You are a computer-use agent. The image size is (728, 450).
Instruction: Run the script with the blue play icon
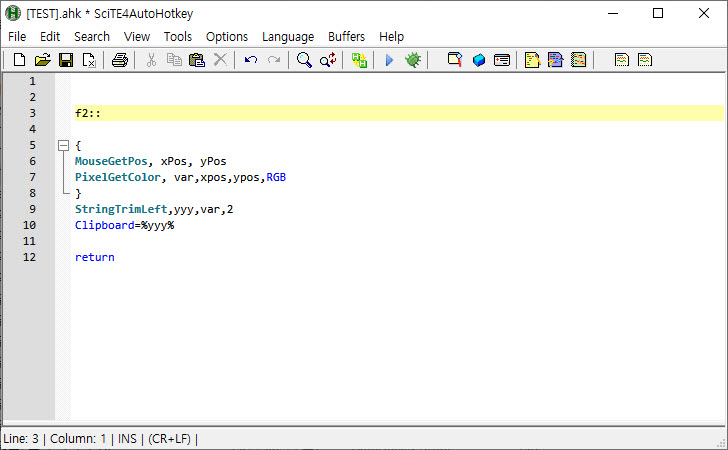(x=390, y=60)
